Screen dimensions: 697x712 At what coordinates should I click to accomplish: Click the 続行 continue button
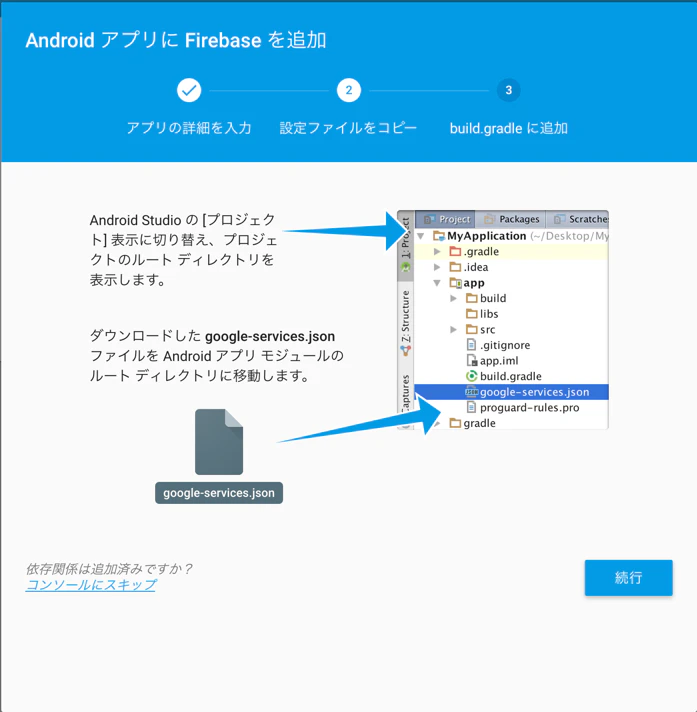point(628,578)
